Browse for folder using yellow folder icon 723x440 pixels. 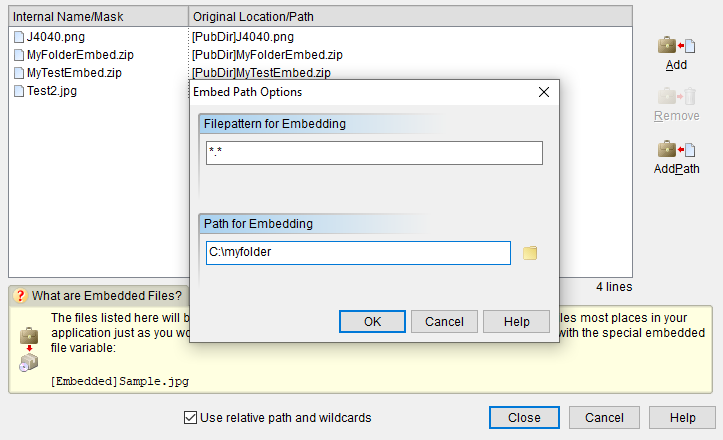click(530, 253)
